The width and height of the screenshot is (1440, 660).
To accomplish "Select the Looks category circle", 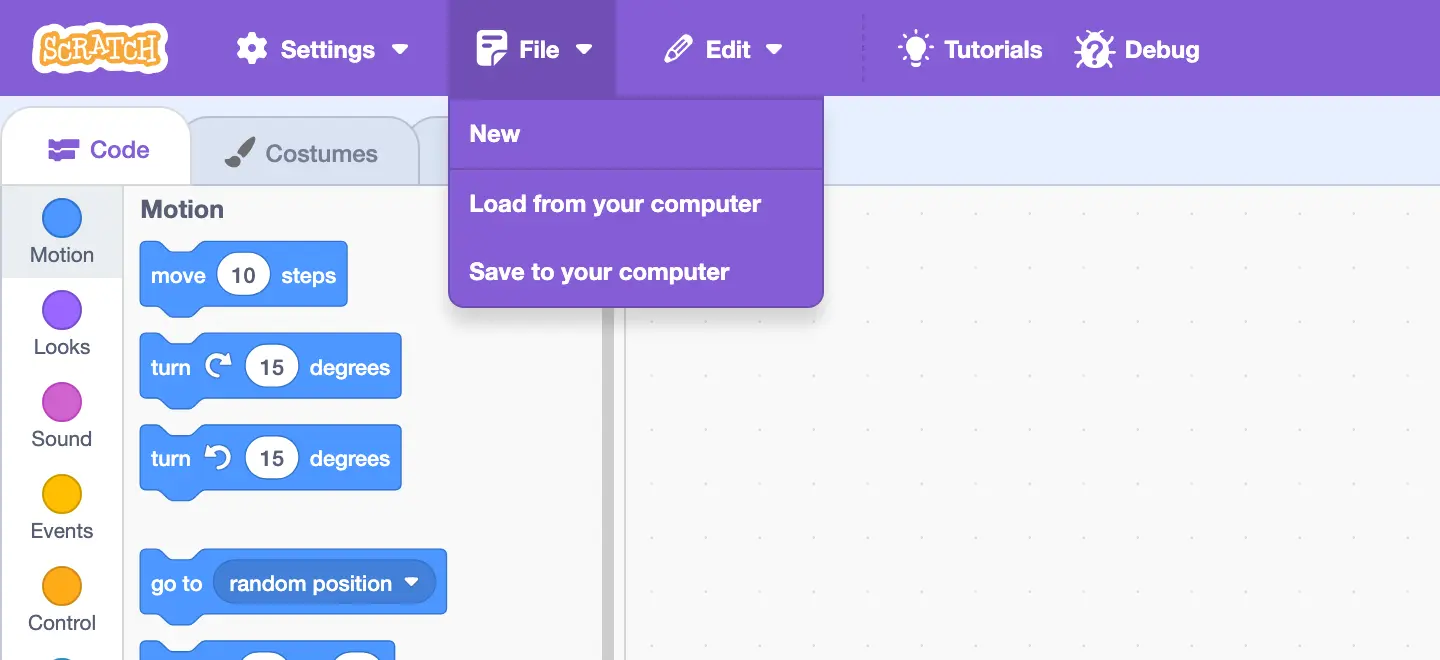I will (x=62, y=310).
